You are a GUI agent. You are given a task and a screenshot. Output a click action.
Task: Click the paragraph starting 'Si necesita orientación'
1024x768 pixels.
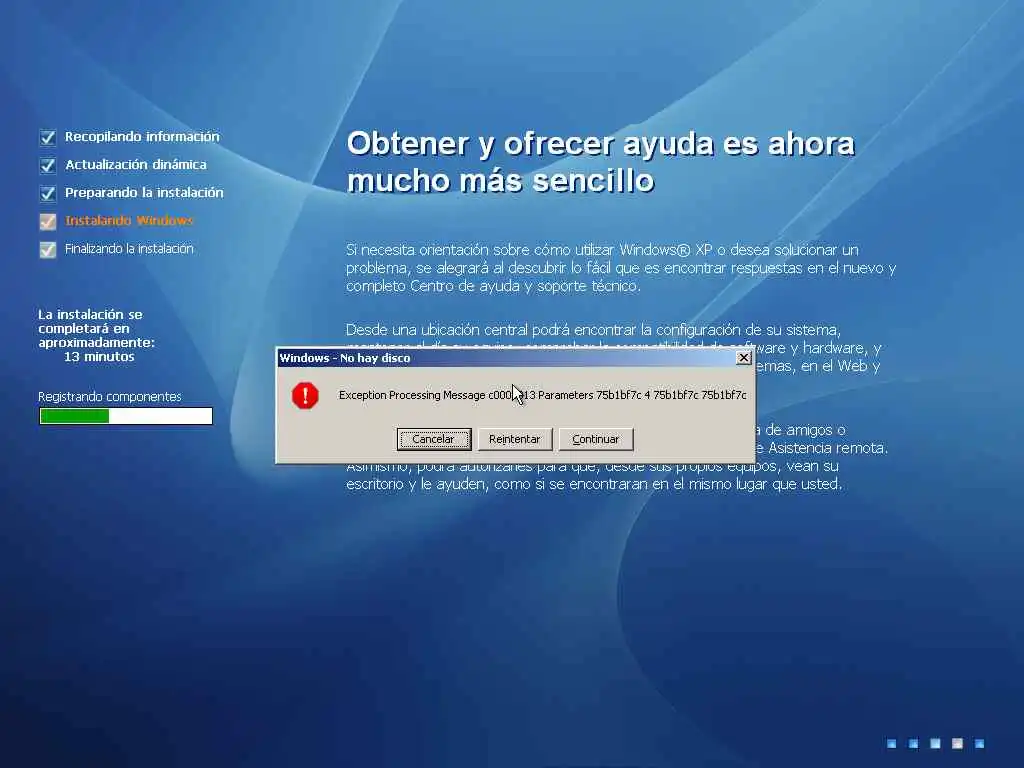tap(621, 268)
